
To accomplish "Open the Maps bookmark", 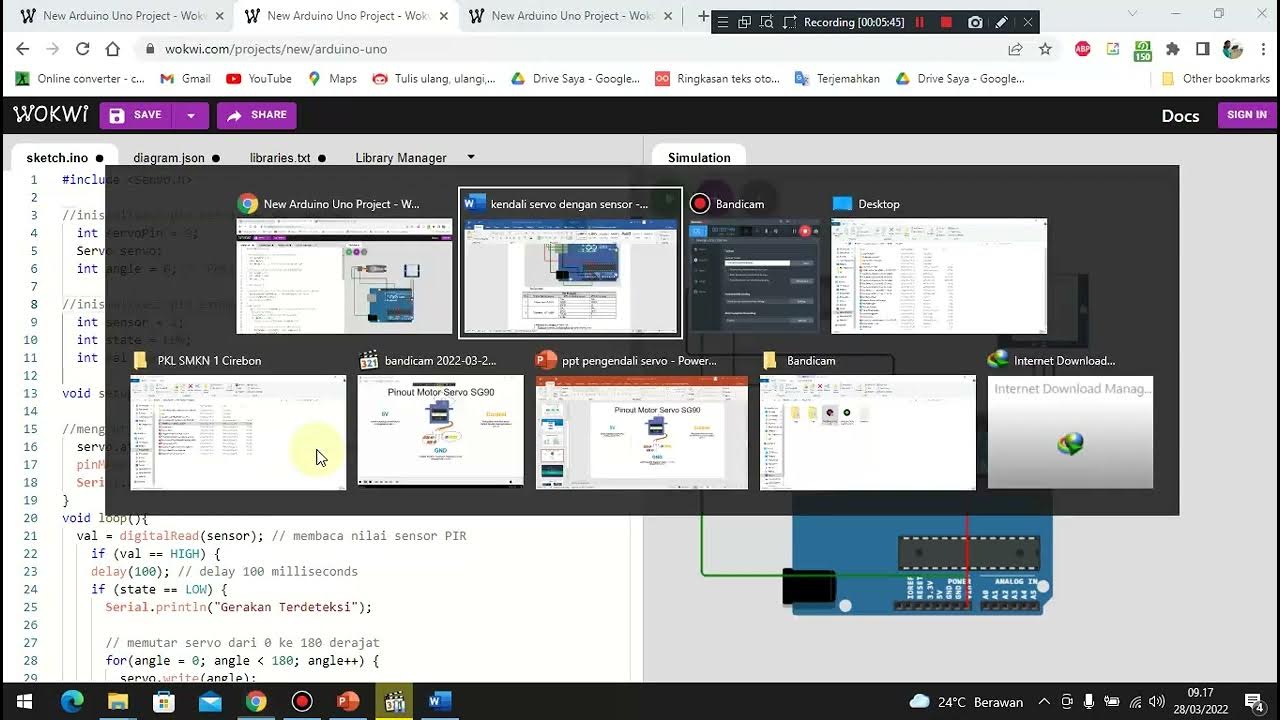I will pyautogui.click(x=332, y=79).
